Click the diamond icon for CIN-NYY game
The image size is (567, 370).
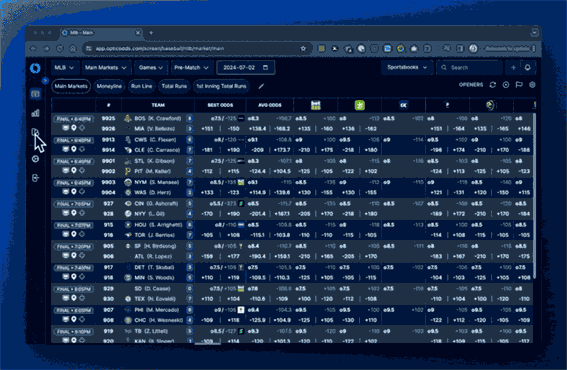pos(82,213)
